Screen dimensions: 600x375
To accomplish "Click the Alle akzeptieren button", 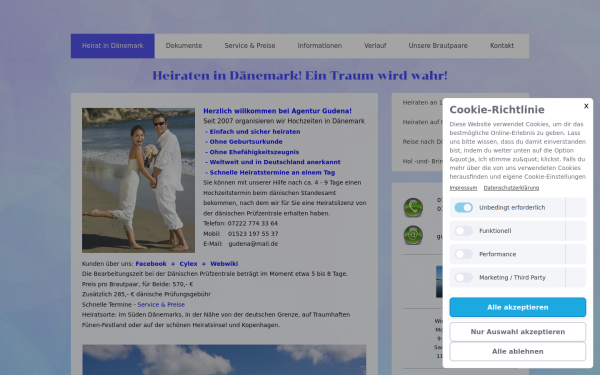I will coord(517,307).
